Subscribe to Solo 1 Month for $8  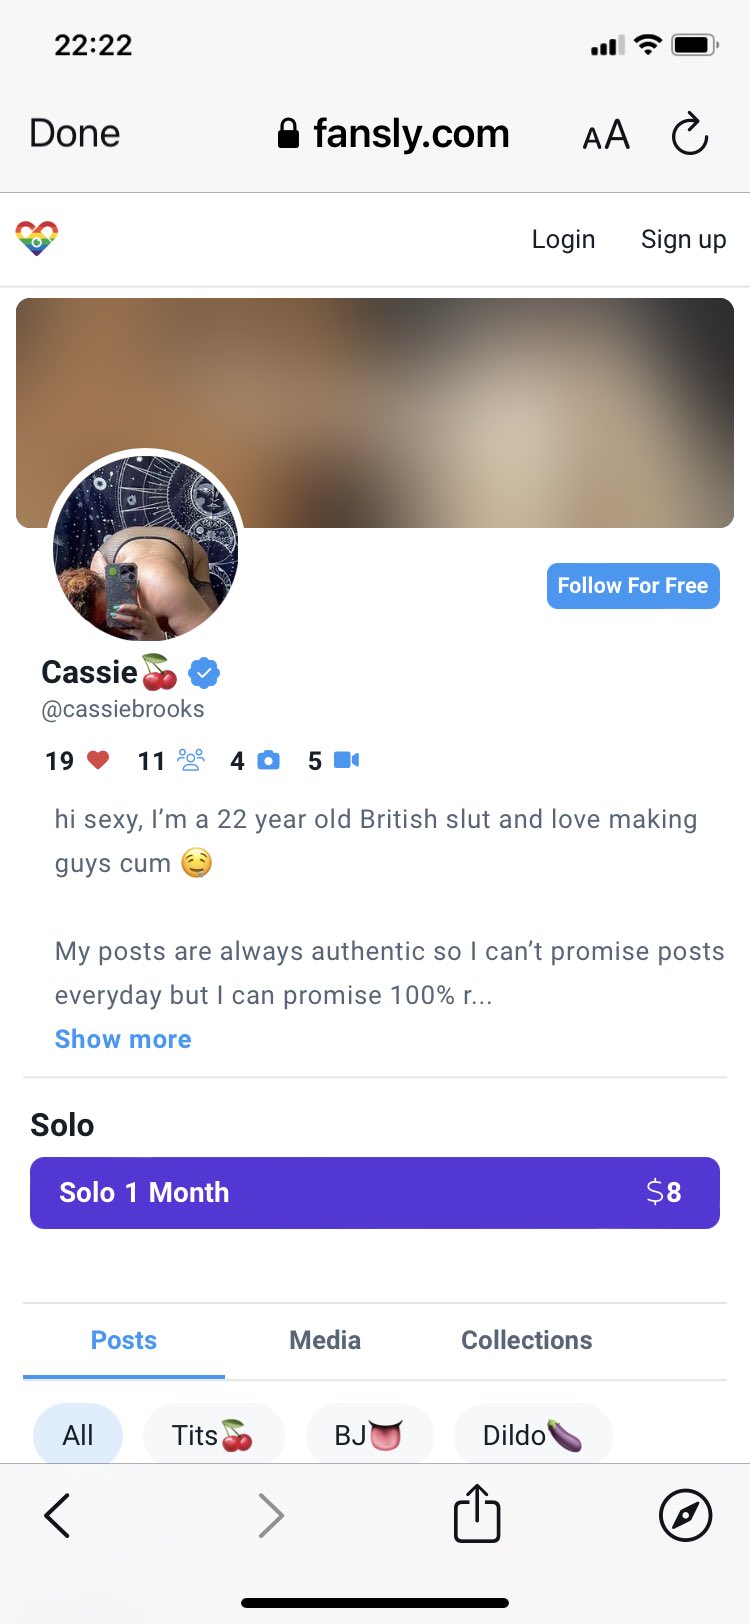[x=375, y=1192]
